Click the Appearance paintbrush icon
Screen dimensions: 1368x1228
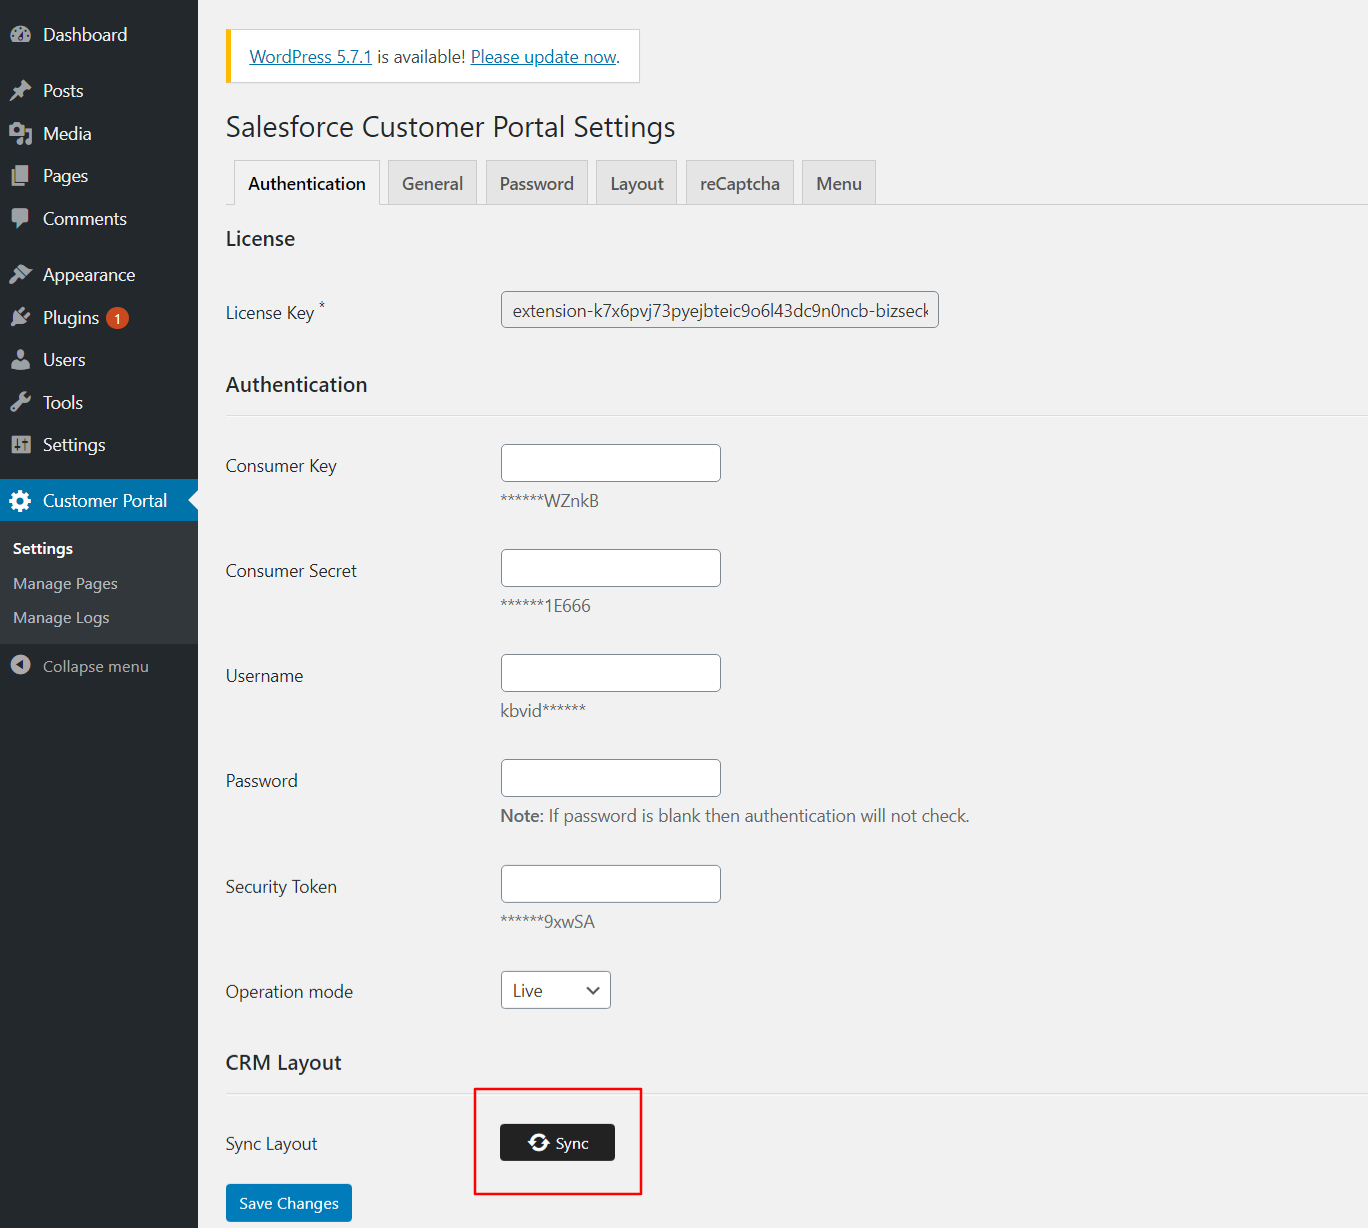point(20,275)
